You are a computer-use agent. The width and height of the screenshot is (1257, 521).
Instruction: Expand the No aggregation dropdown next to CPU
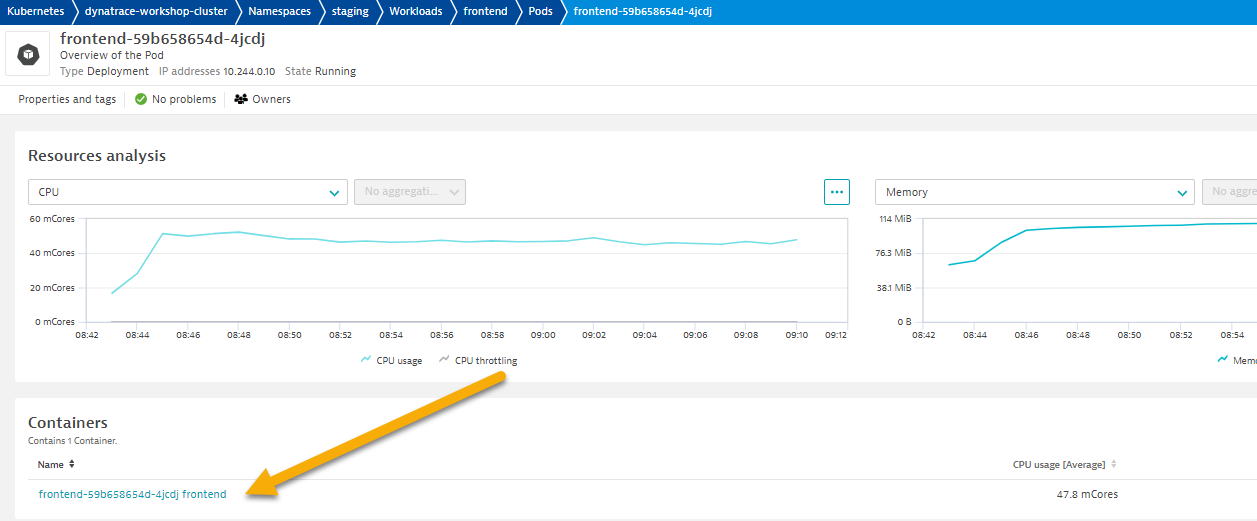[410, 192]
